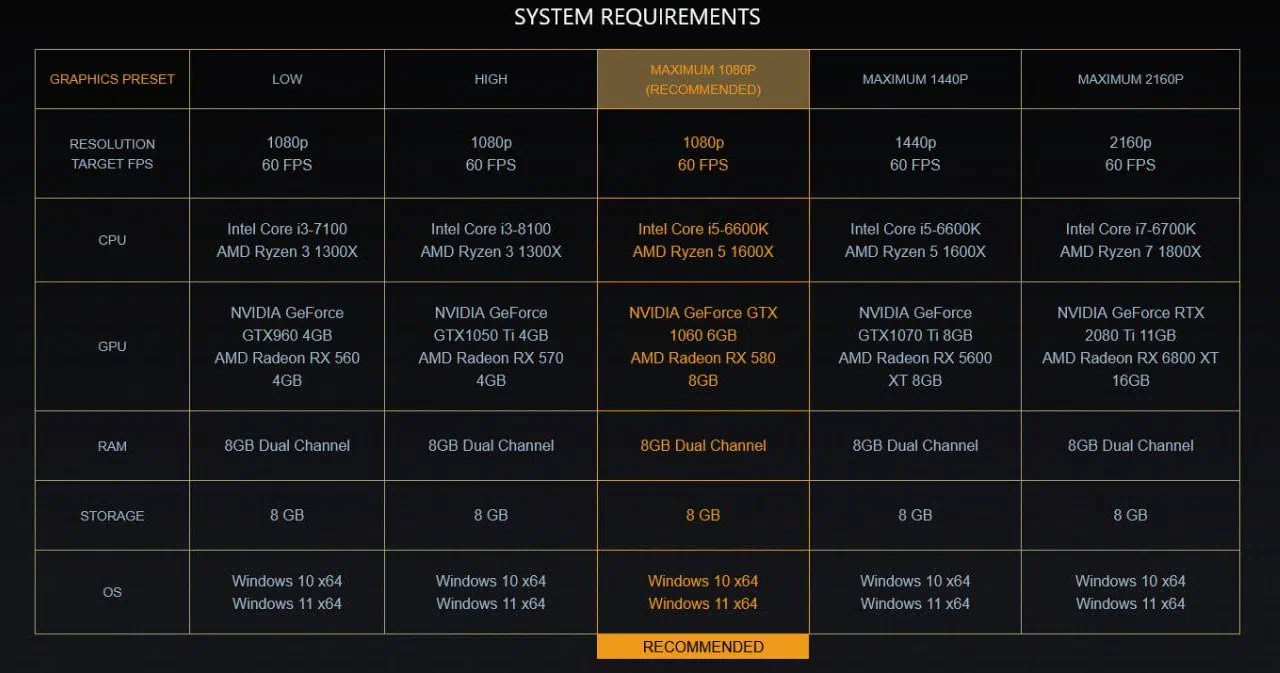1280x673 pixels.
Task: Click the orange RECOMMENDED banner below table
Action: (x=703, y=647)
